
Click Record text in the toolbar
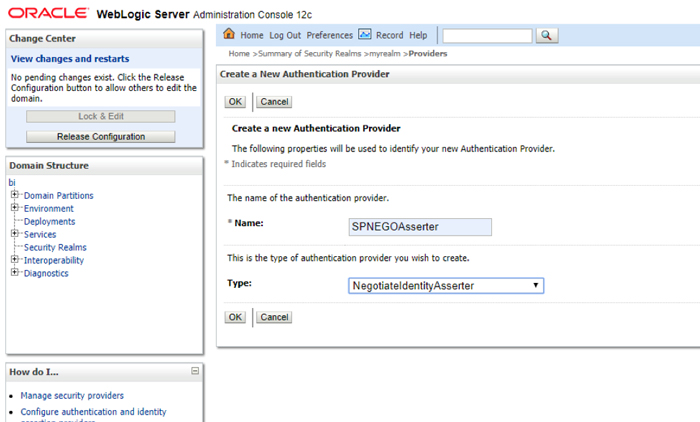coord(389,35)
